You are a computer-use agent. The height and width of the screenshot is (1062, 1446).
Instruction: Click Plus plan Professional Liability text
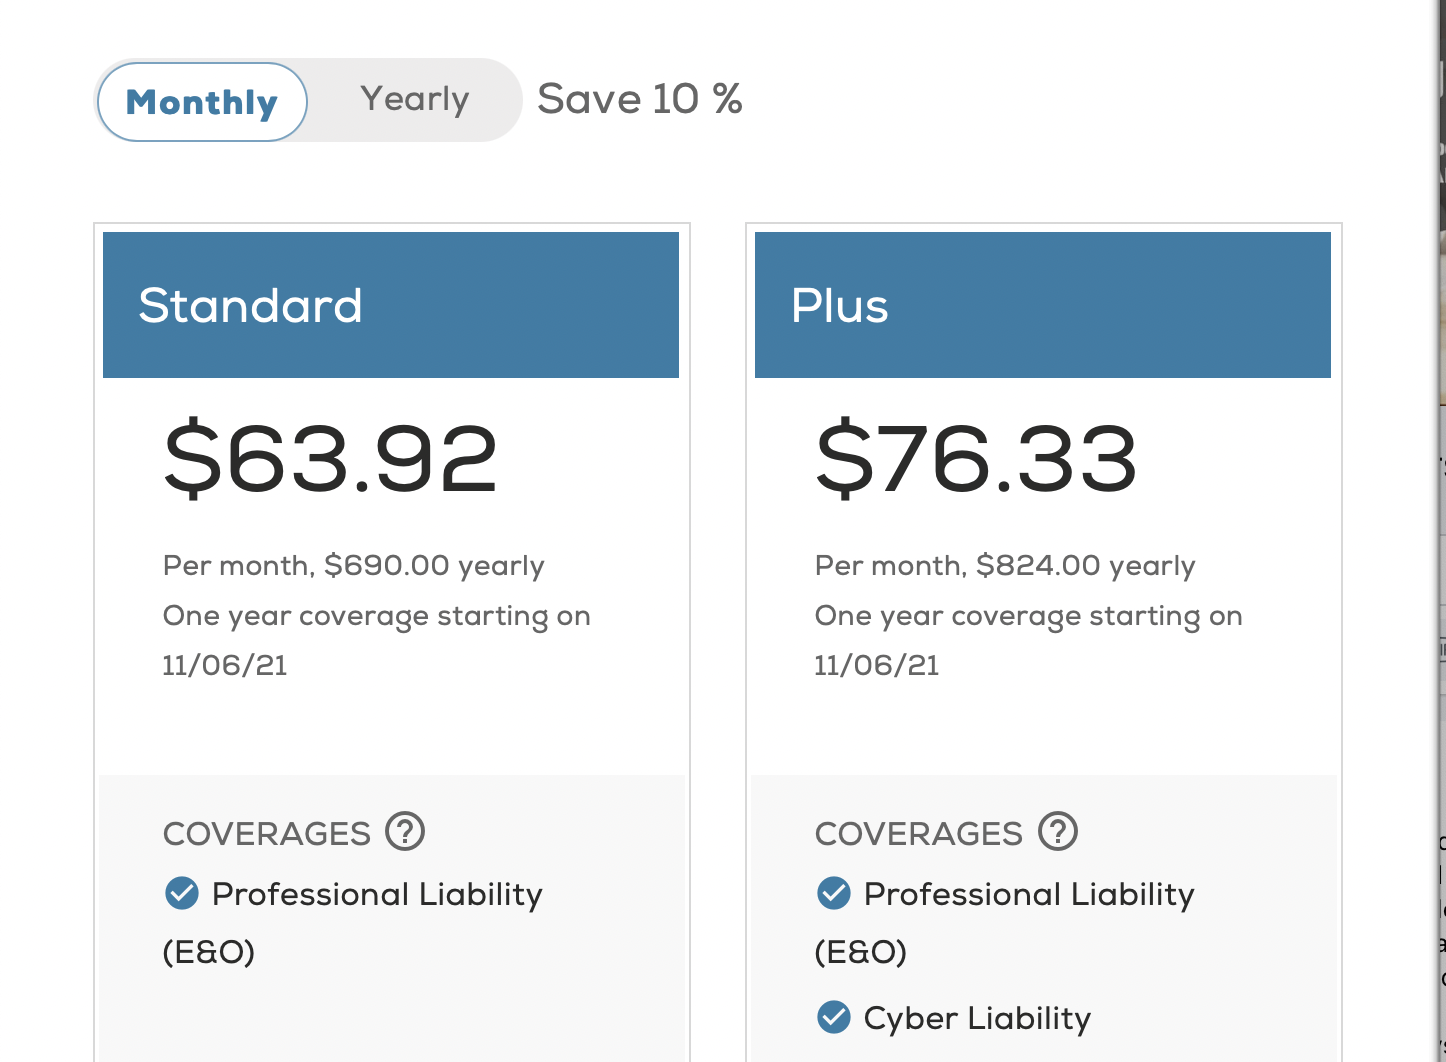tap(1029, 894)
